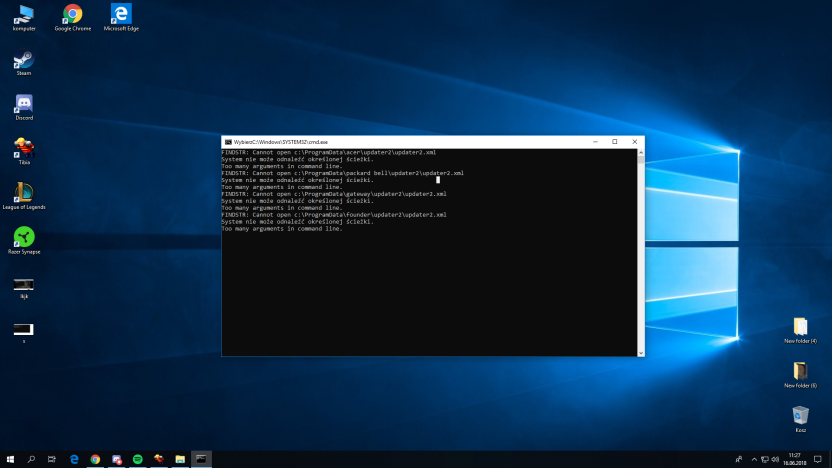
Task: Show hidden system tray icons
Action: (754, 460)
